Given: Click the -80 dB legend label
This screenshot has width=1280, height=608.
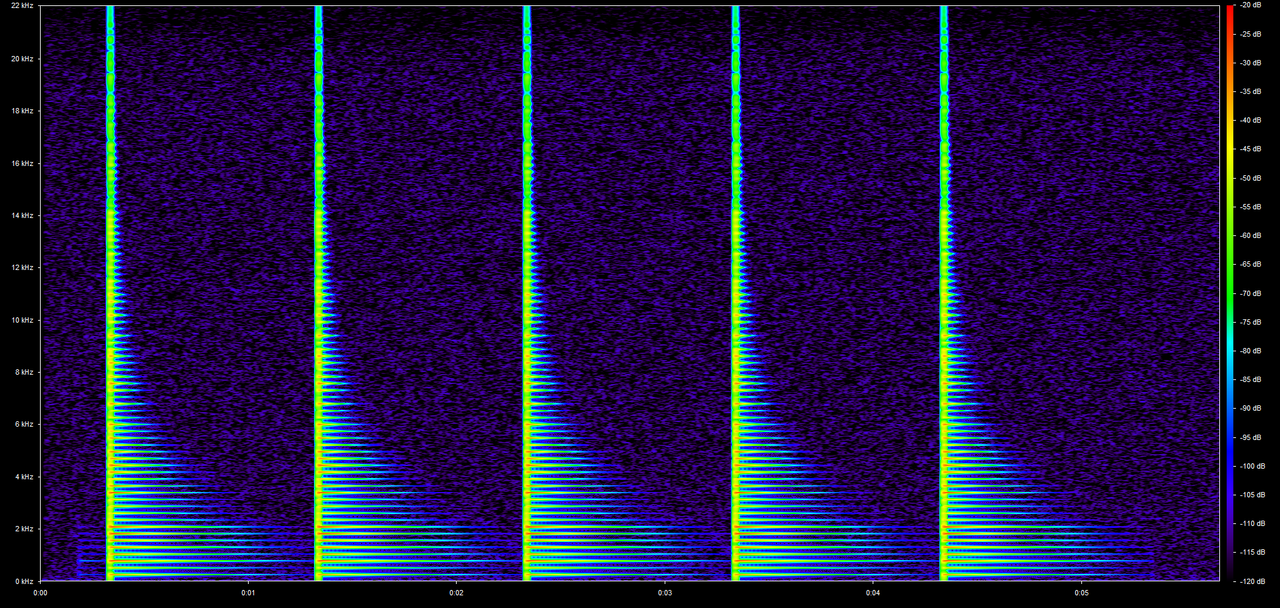Looking at the screenshot, I should click(x=1251, y=351).
